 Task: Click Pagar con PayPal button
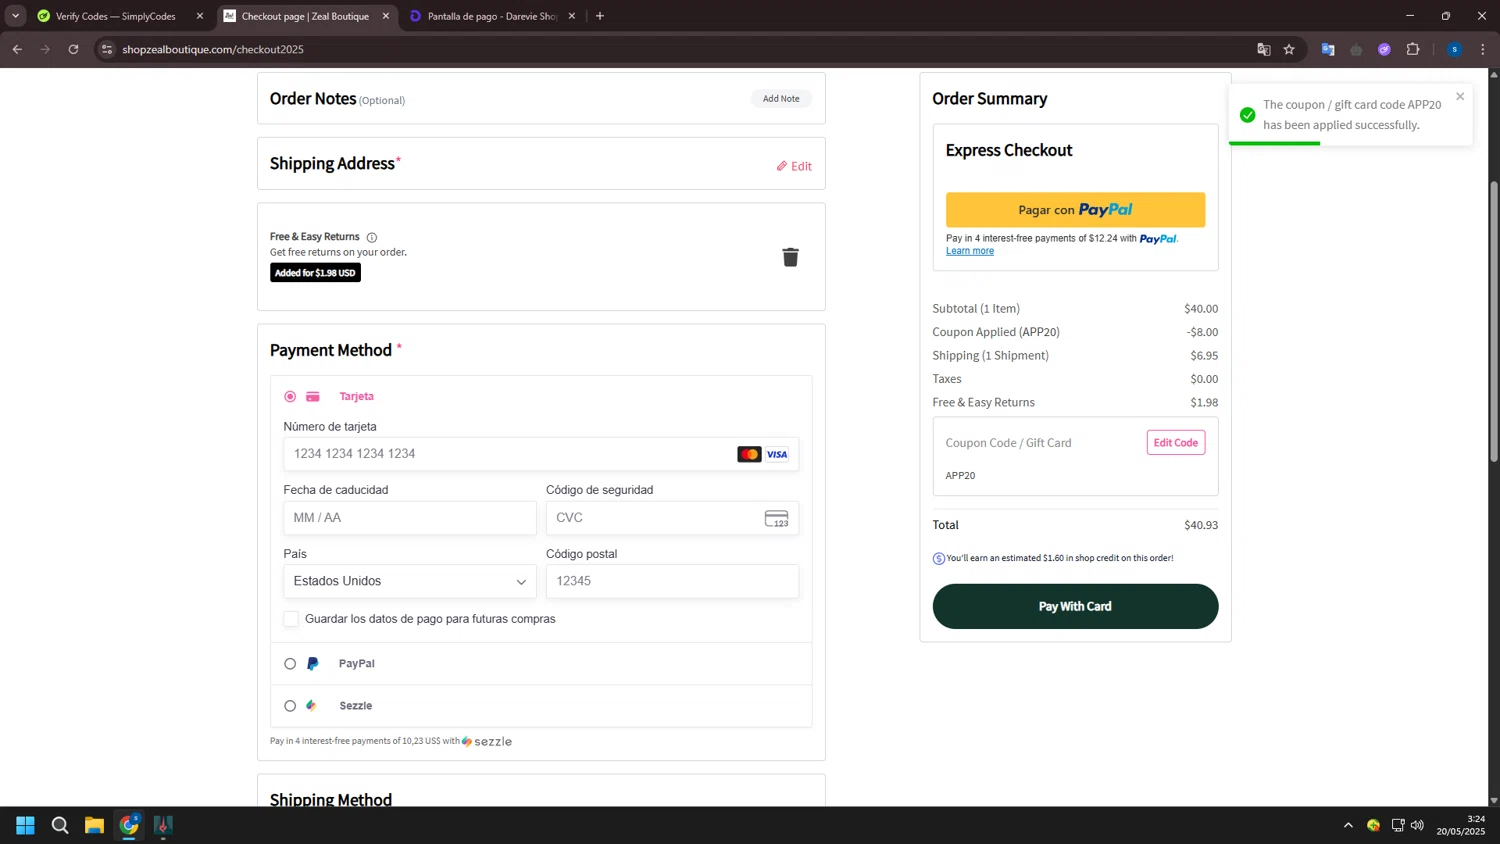tap(1075, 210)
